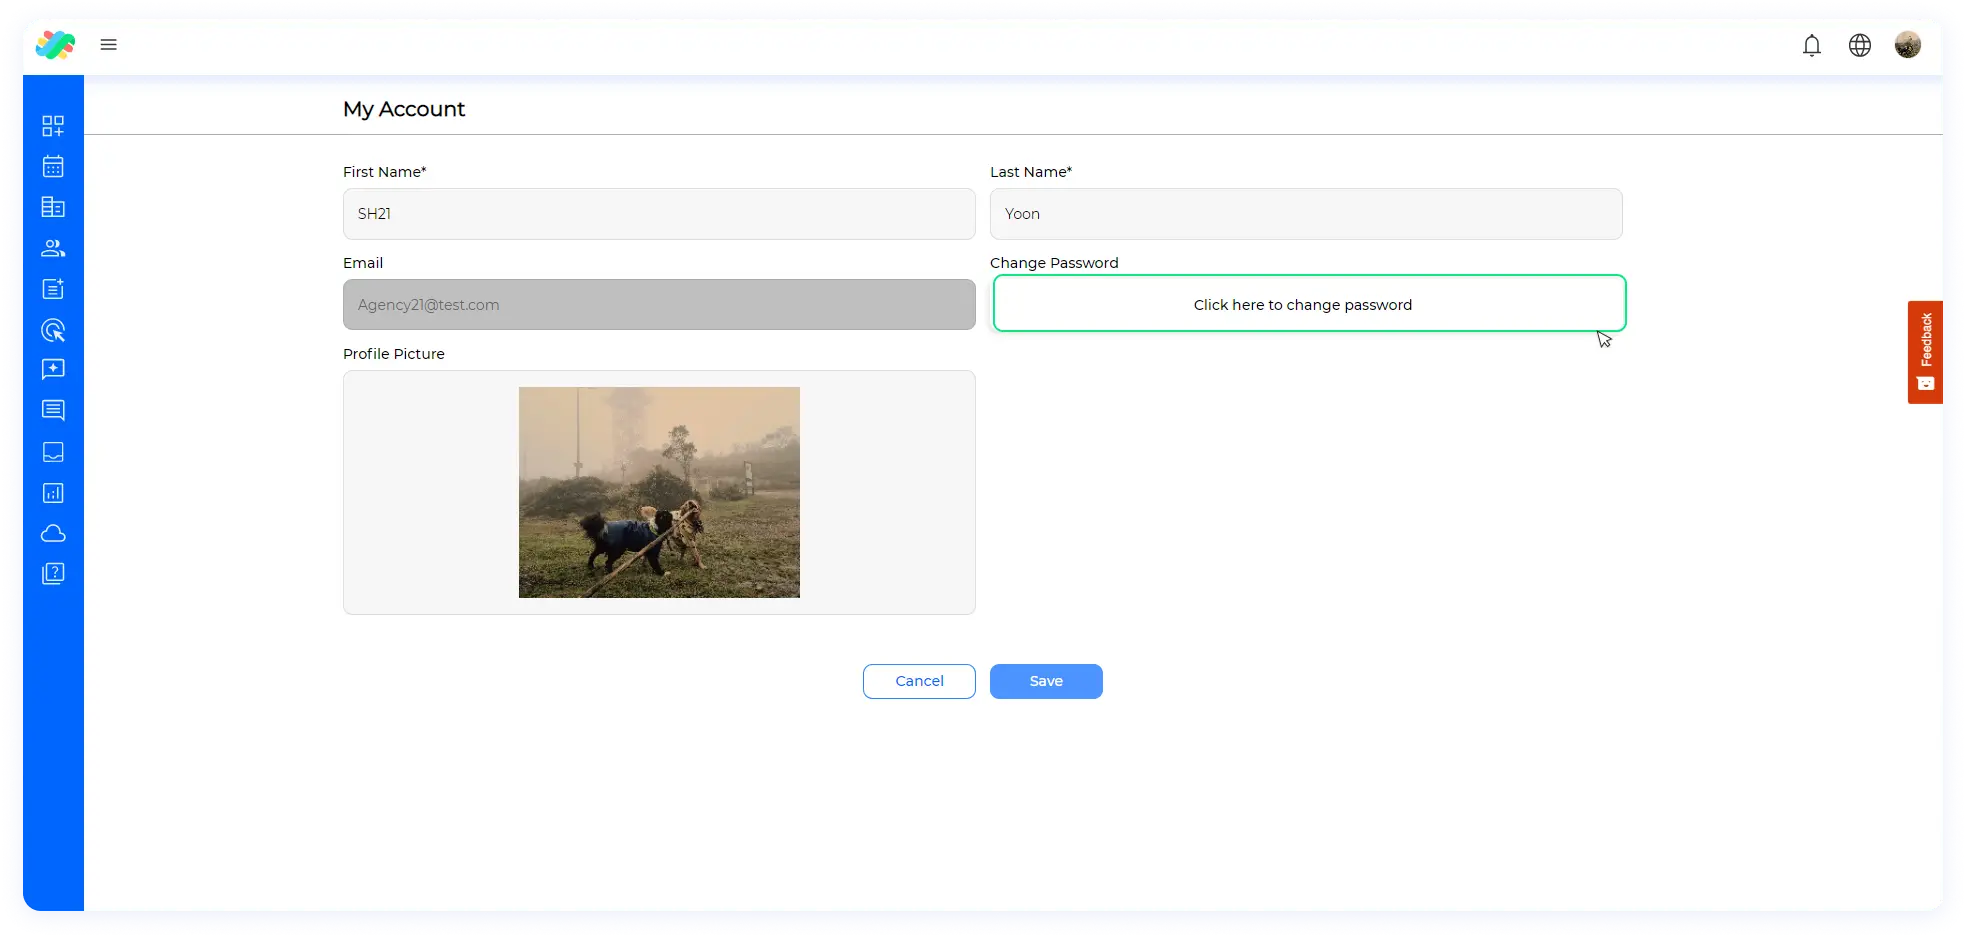1968x938 pixels.
Task: Click the building icon in sidebar
Action: pos(53,207)
